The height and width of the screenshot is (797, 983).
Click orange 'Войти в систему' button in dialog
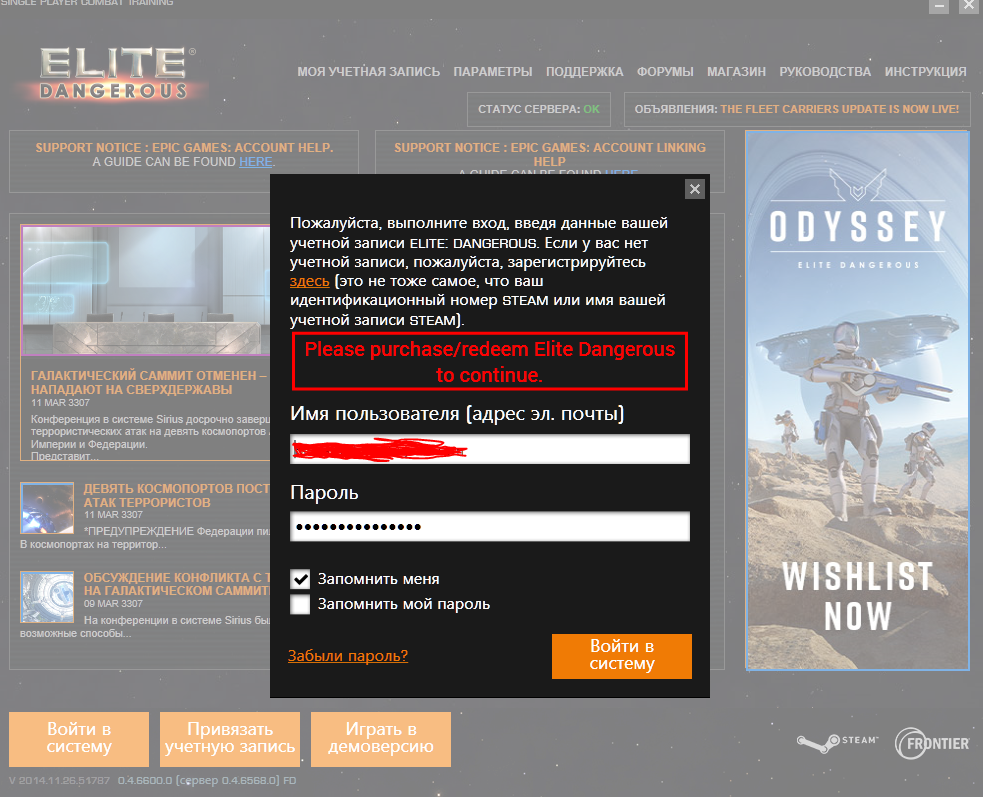click(622, 656)
